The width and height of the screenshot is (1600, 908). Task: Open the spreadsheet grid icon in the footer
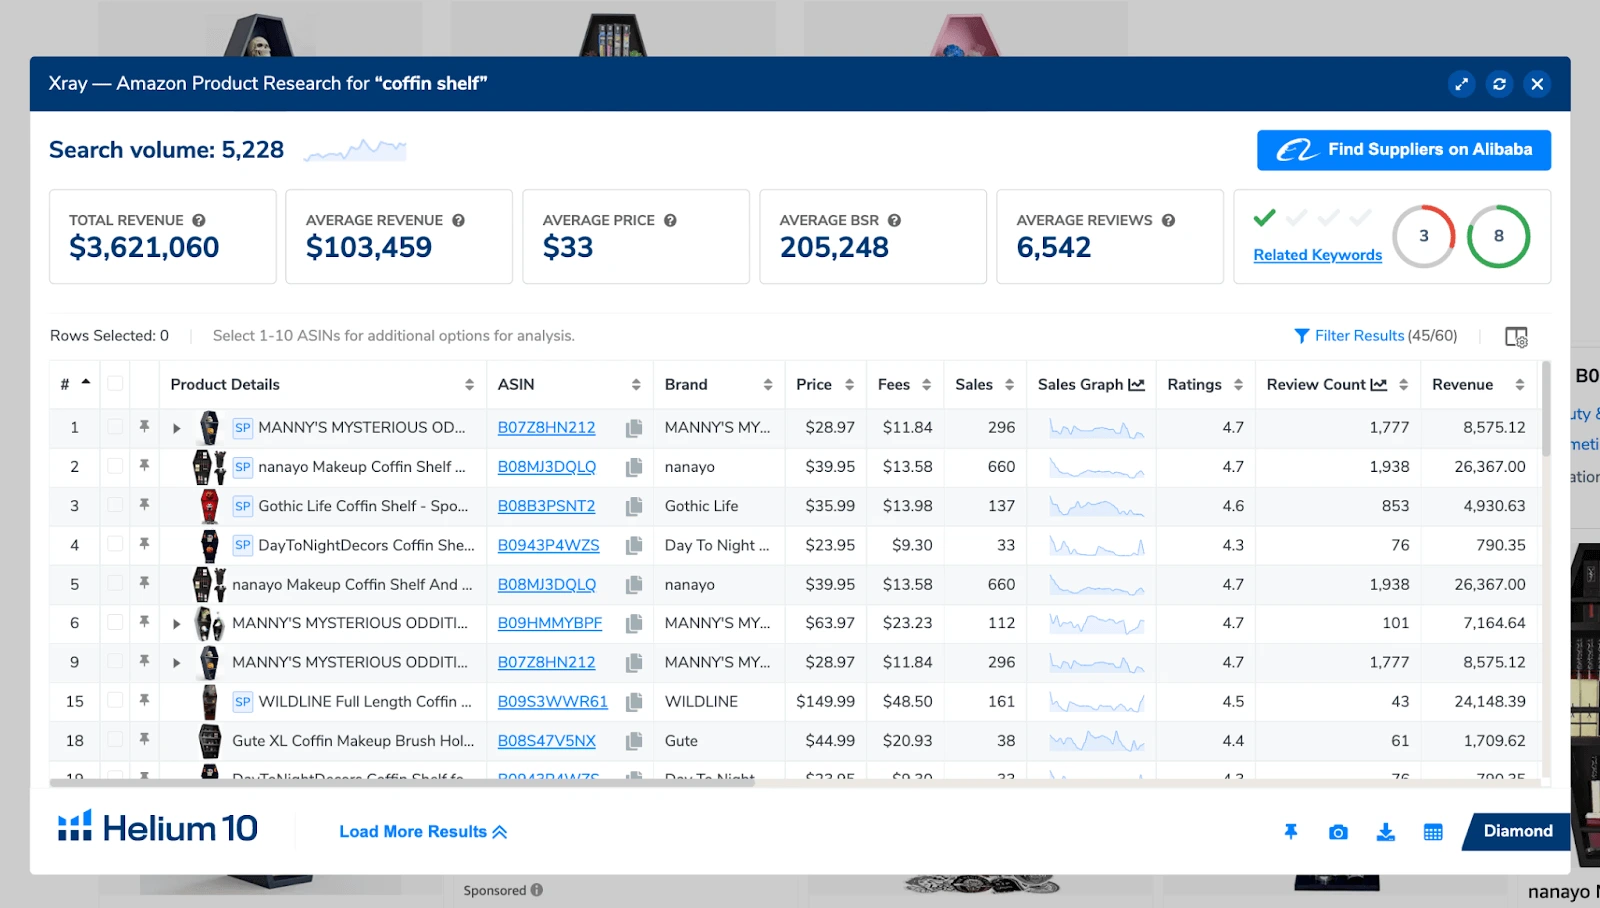(x=1433, y=831)
